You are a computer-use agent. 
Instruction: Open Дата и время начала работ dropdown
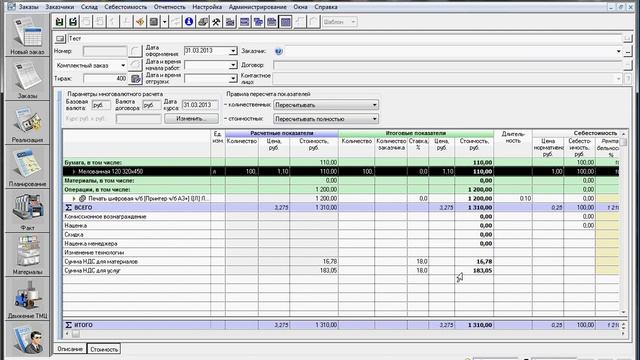pyautogui.click(x=233, y=65)
